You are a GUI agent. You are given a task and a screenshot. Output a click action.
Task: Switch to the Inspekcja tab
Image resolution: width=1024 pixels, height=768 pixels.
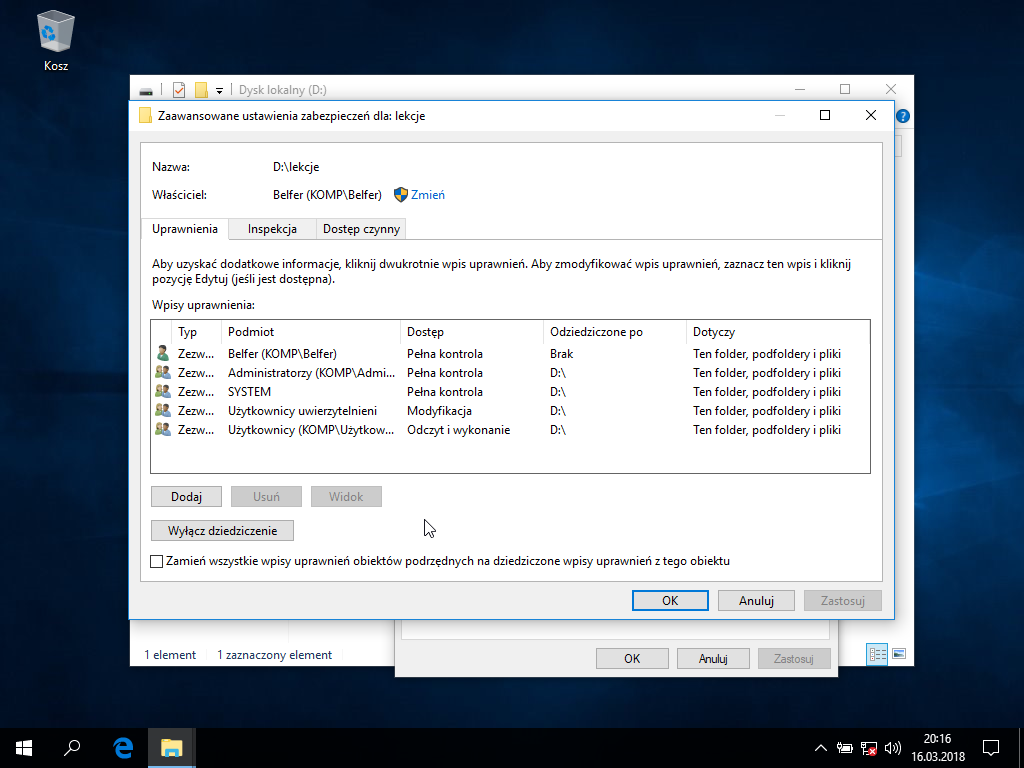272,229
